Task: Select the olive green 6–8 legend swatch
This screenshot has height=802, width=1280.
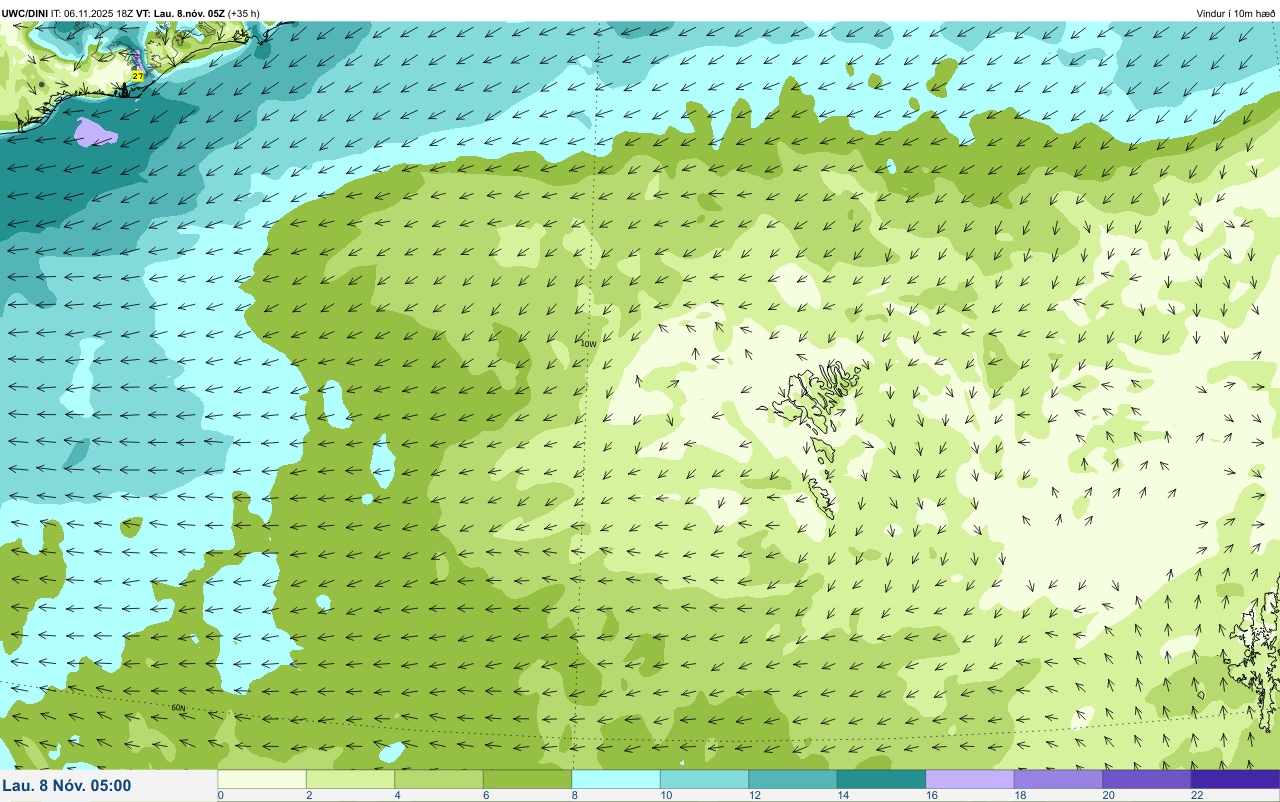Action: [527, 779]
